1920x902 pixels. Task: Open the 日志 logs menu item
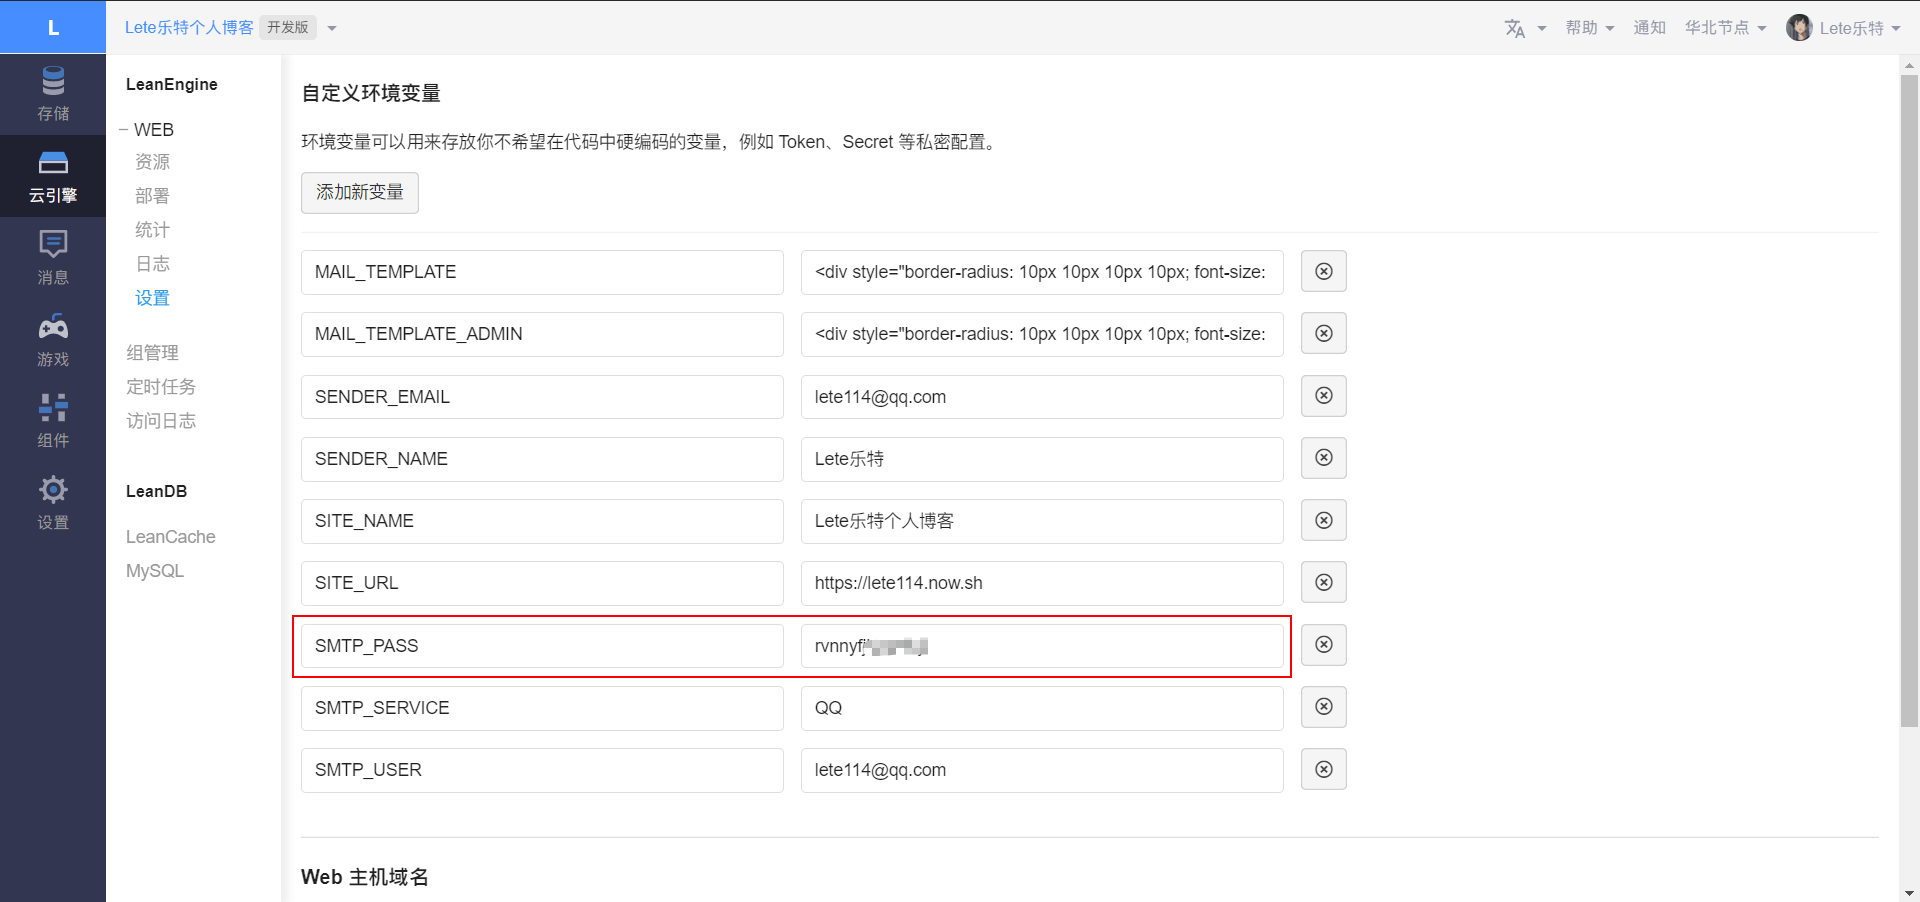click(152, 264)
